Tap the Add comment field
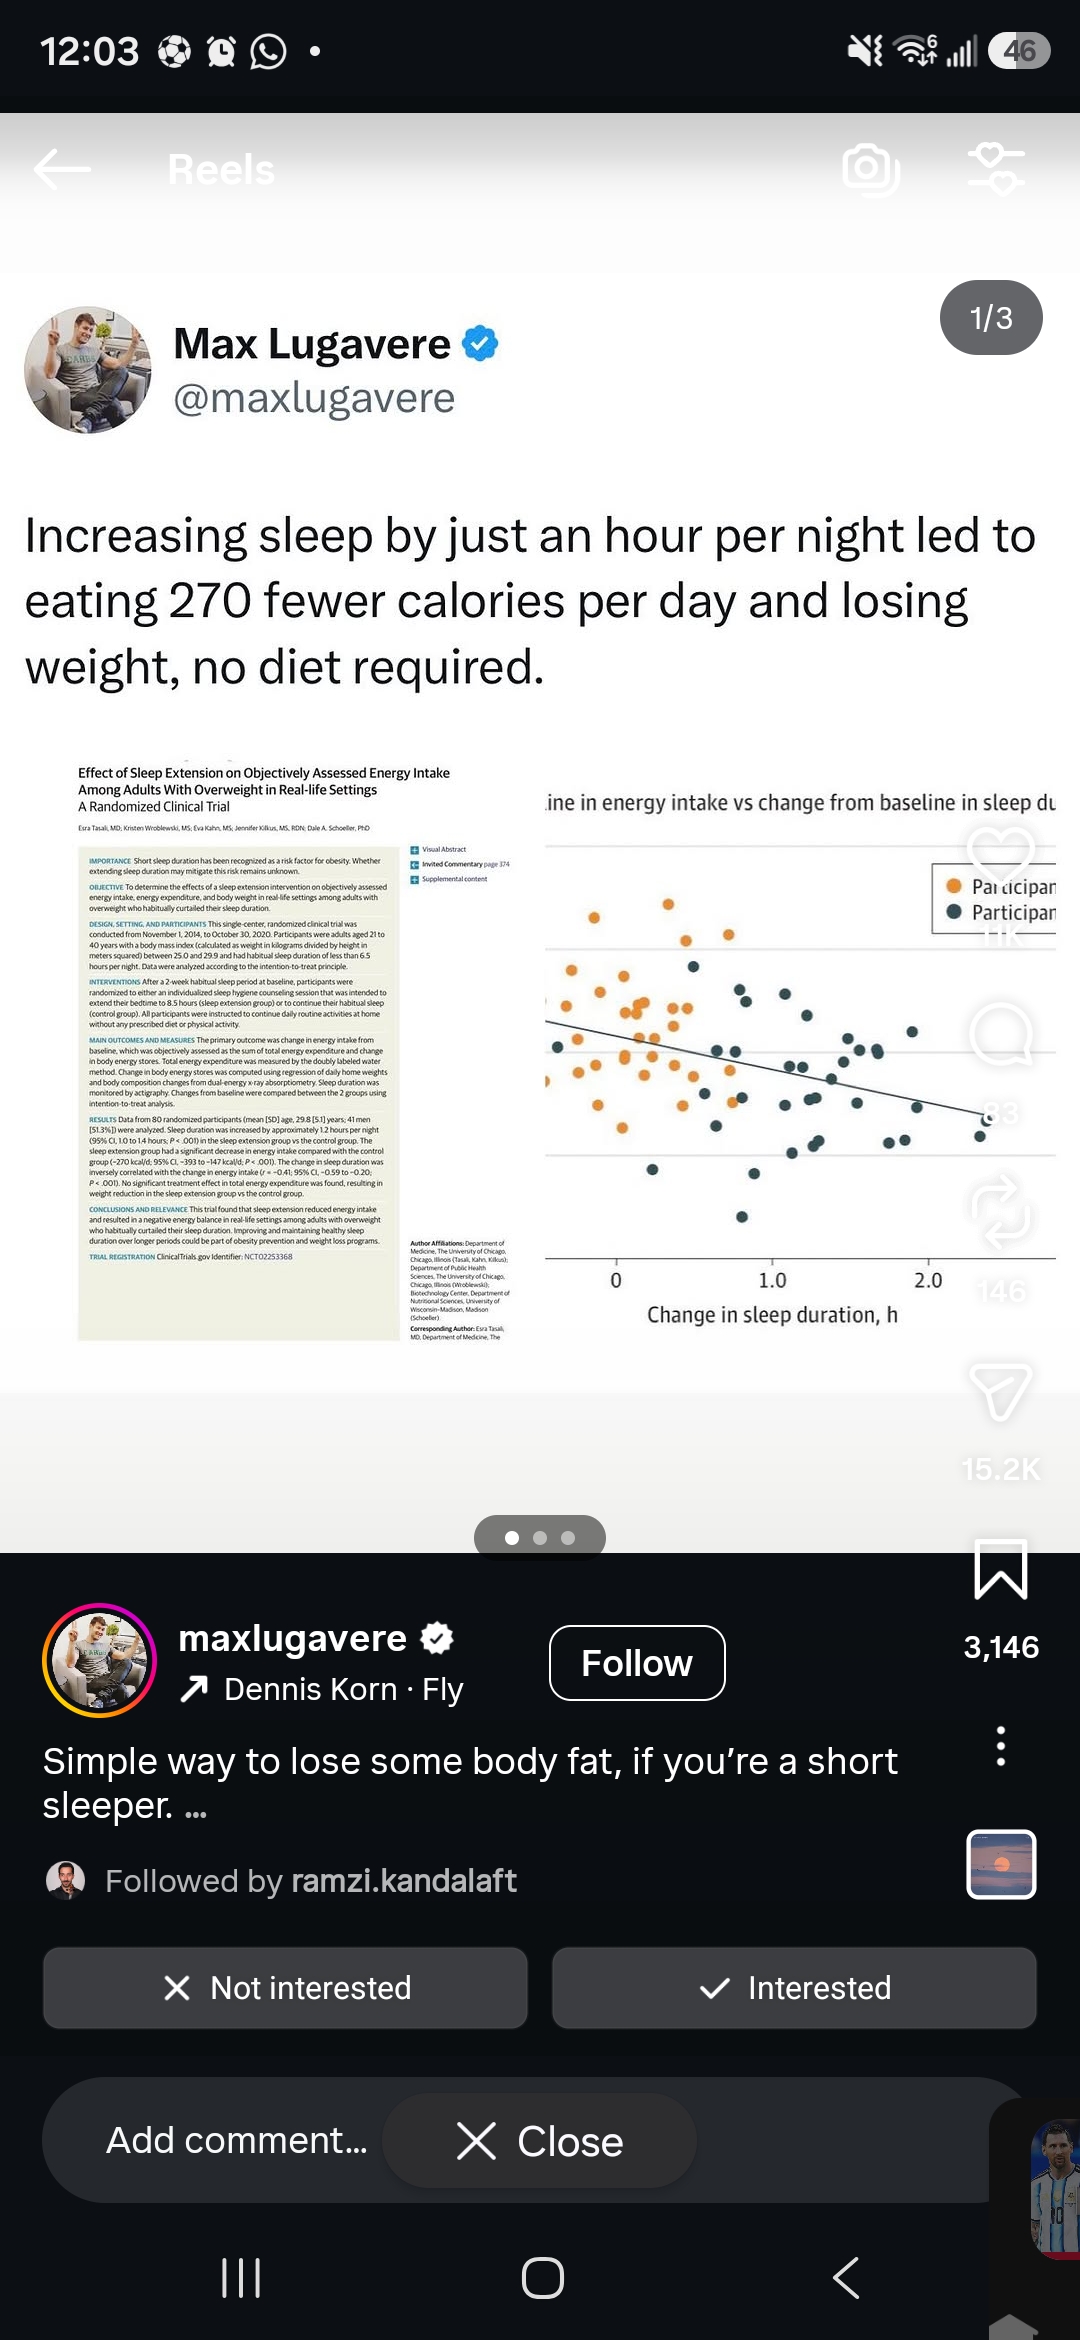Screen dimensions: 1080x2340 click(x=237, y=2140)
